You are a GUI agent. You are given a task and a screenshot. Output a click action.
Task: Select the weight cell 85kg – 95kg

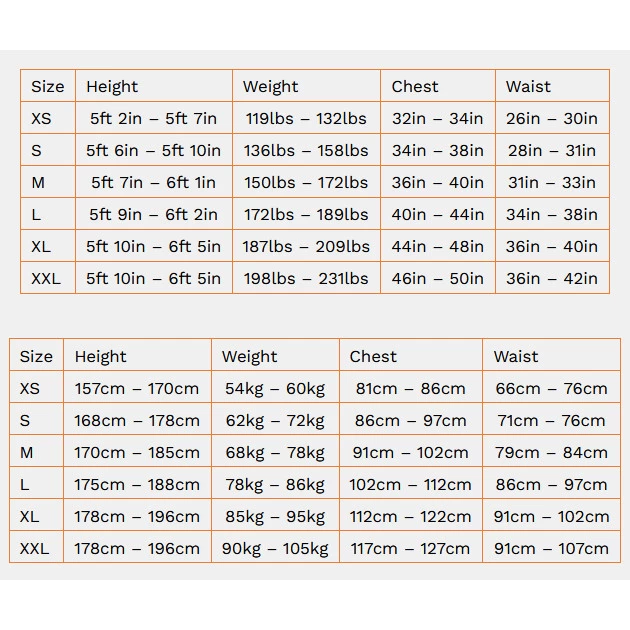pos(275,516)
